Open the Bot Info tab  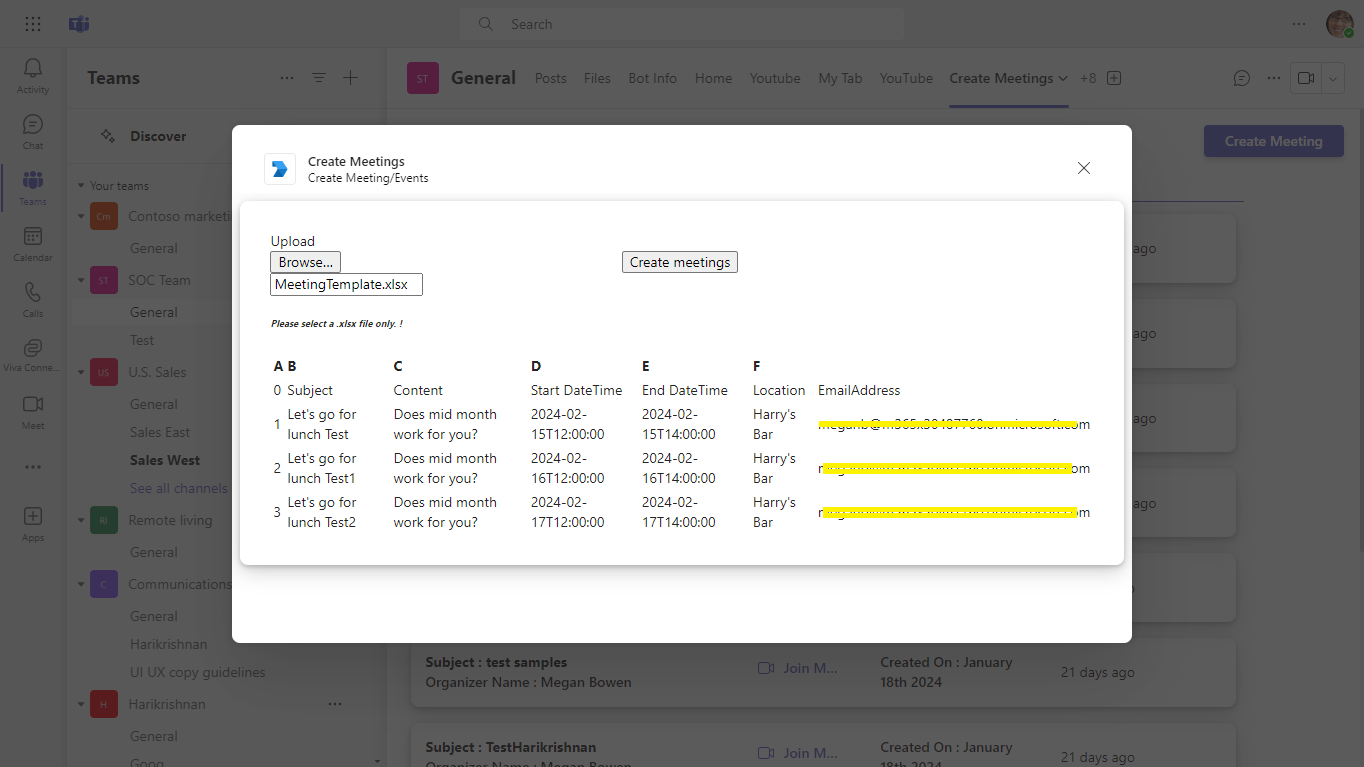pyautogui.click(x=653, y=78)
